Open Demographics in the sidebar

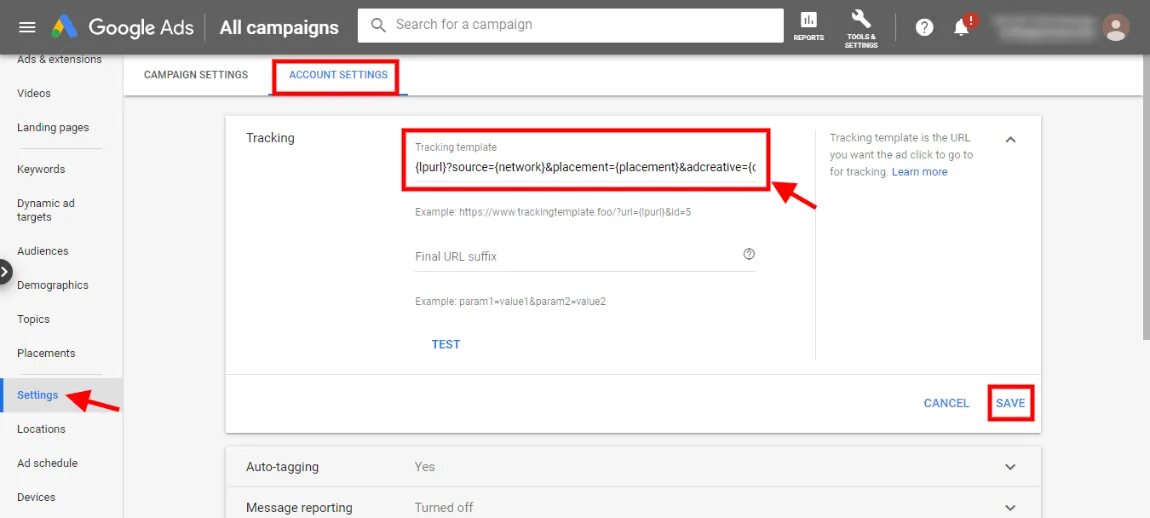[53, 285]
